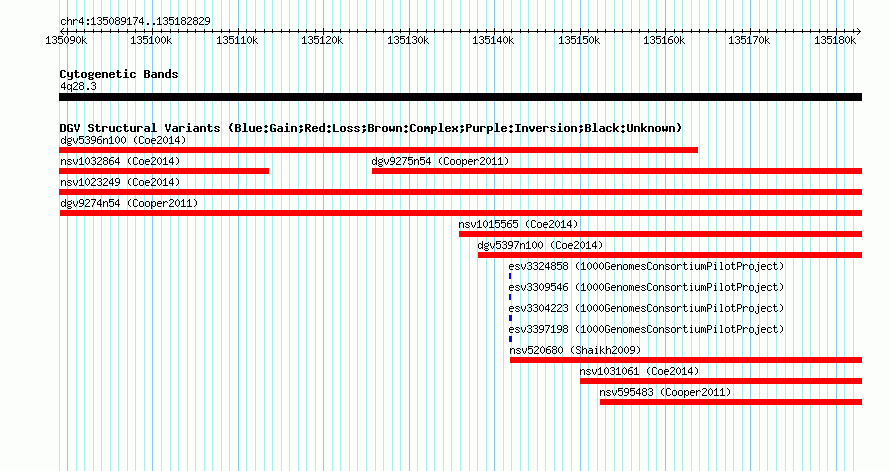Open the esv3397198 (1000GenomesConsortiumPilotProject) label
This screenshot has width=890, height=471.
pyautogui.click(x=646, y=329)
